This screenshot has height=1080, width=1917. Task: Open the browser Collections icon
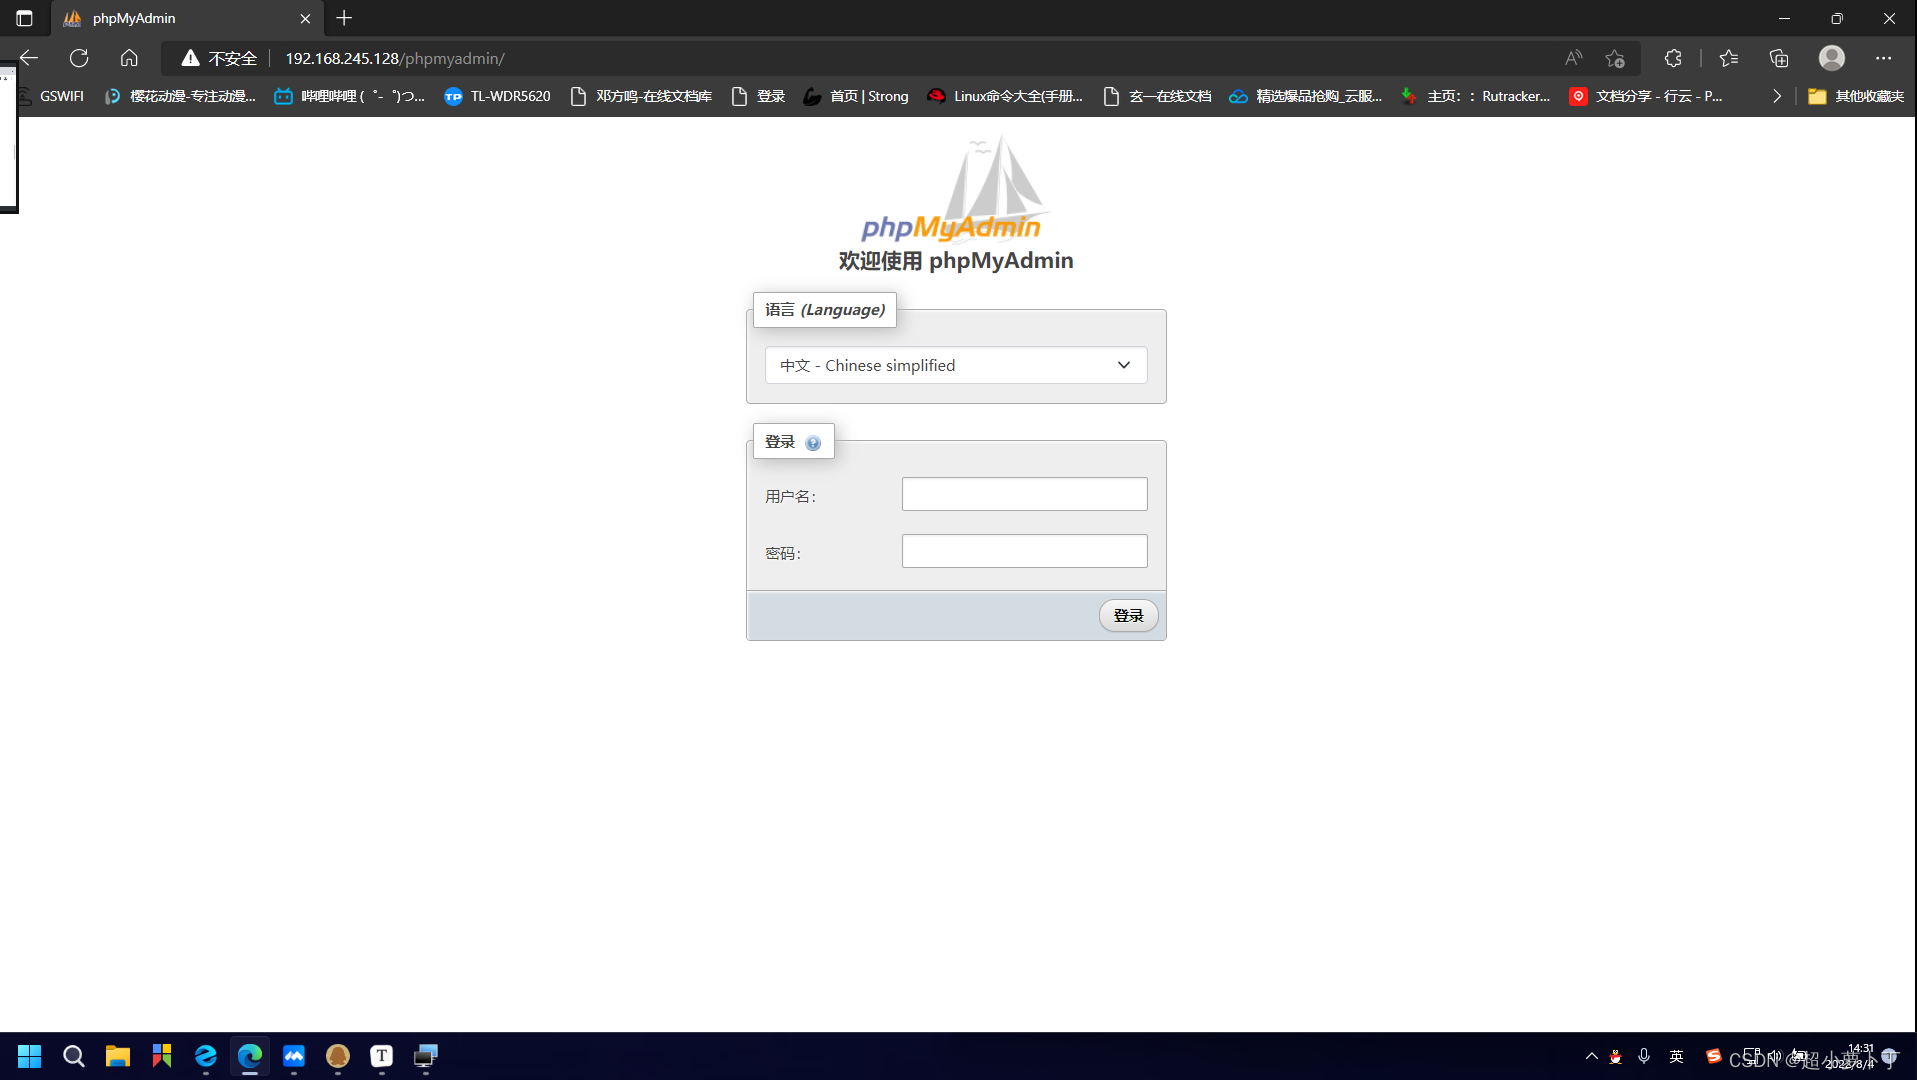[x=1779, y=58]
